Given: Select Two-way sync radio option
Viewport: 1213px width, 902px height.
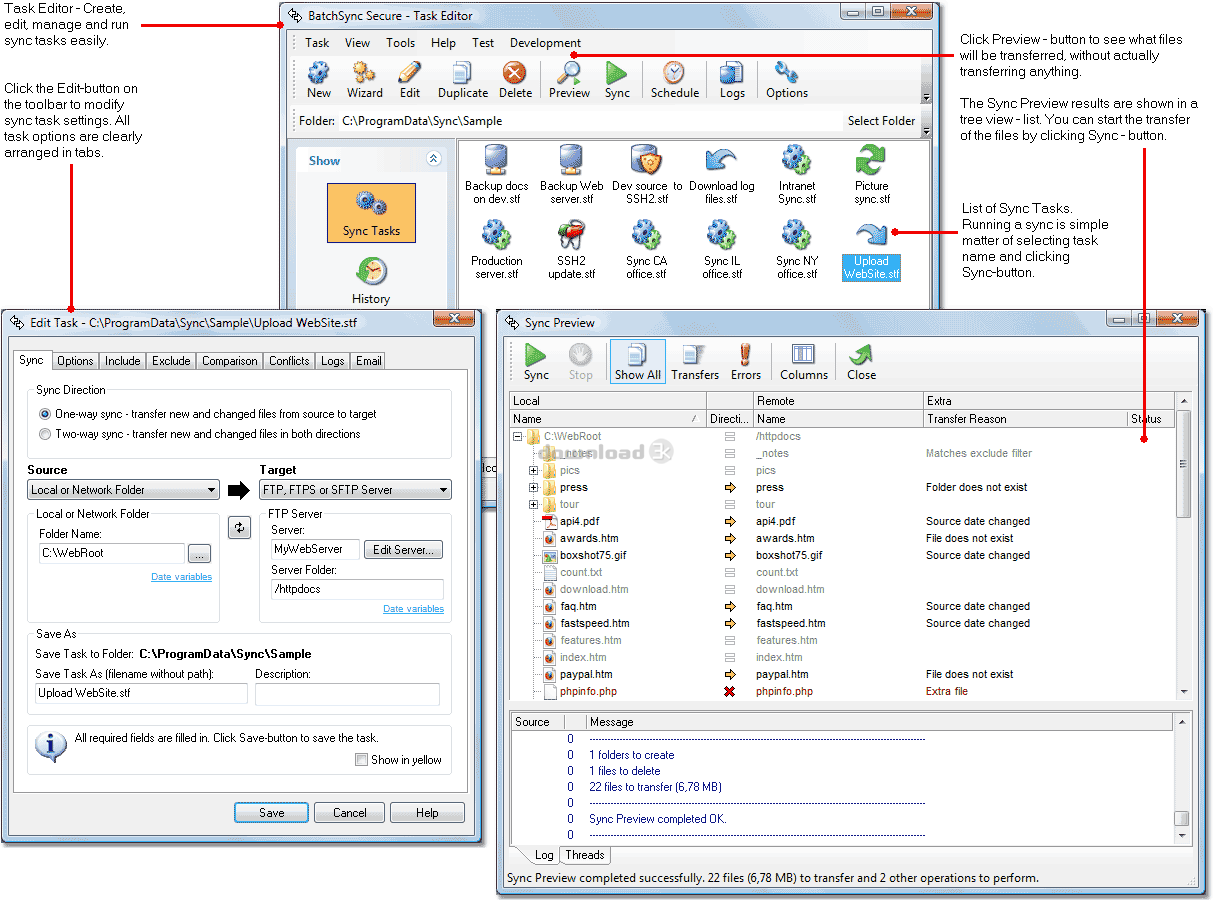Looking at the screenshot, I should pos(44,434).
